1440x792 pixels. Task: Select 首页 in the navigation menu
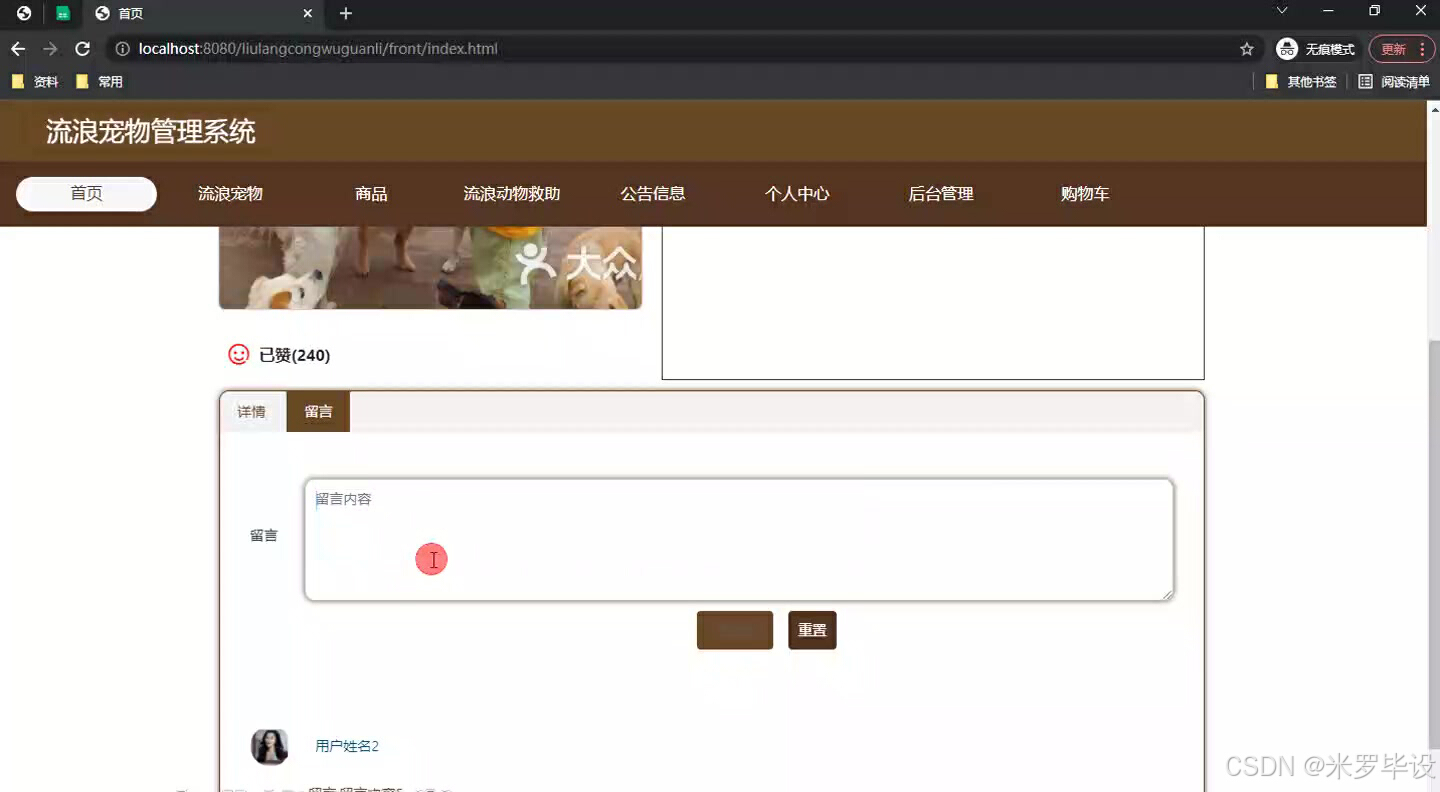tap(86, 194)
